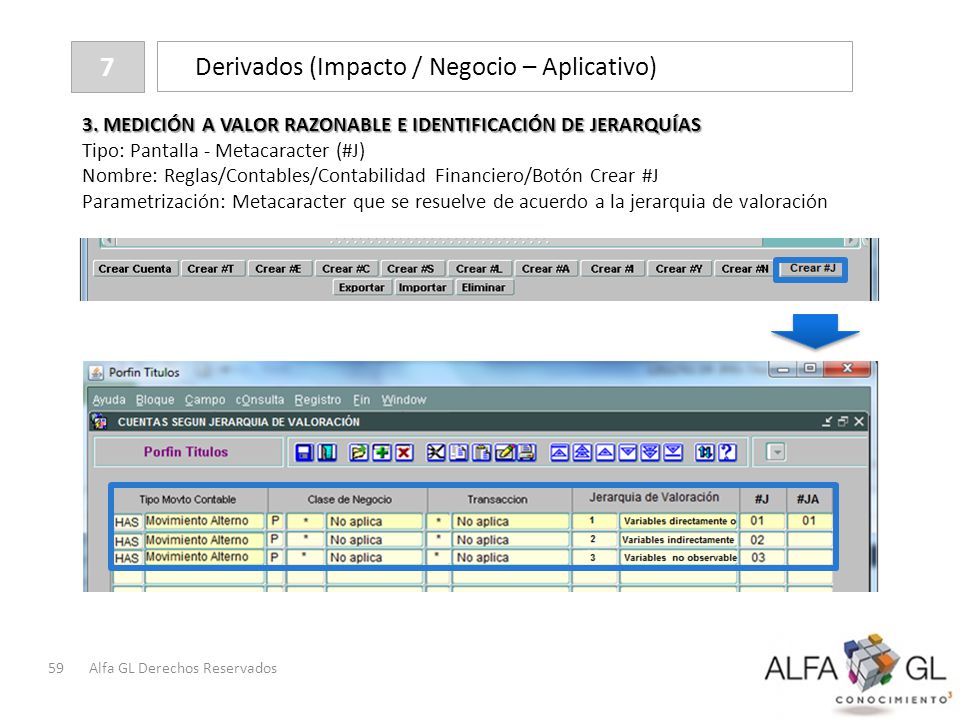
Task: Click the 'HAS' cell in the first row
Action: click(127, 522)
